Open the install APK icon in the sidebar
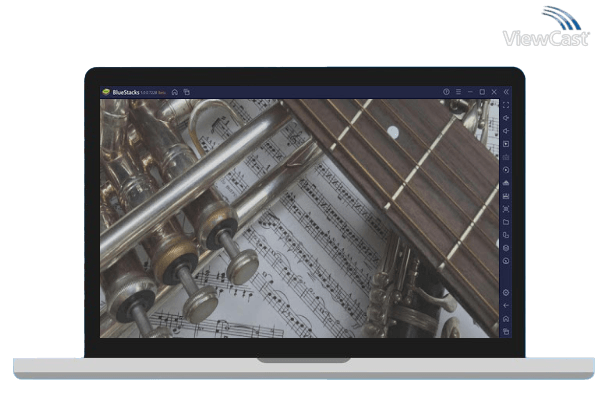The width and height of the screenshot is (602, 414). [x=506, y=196]
